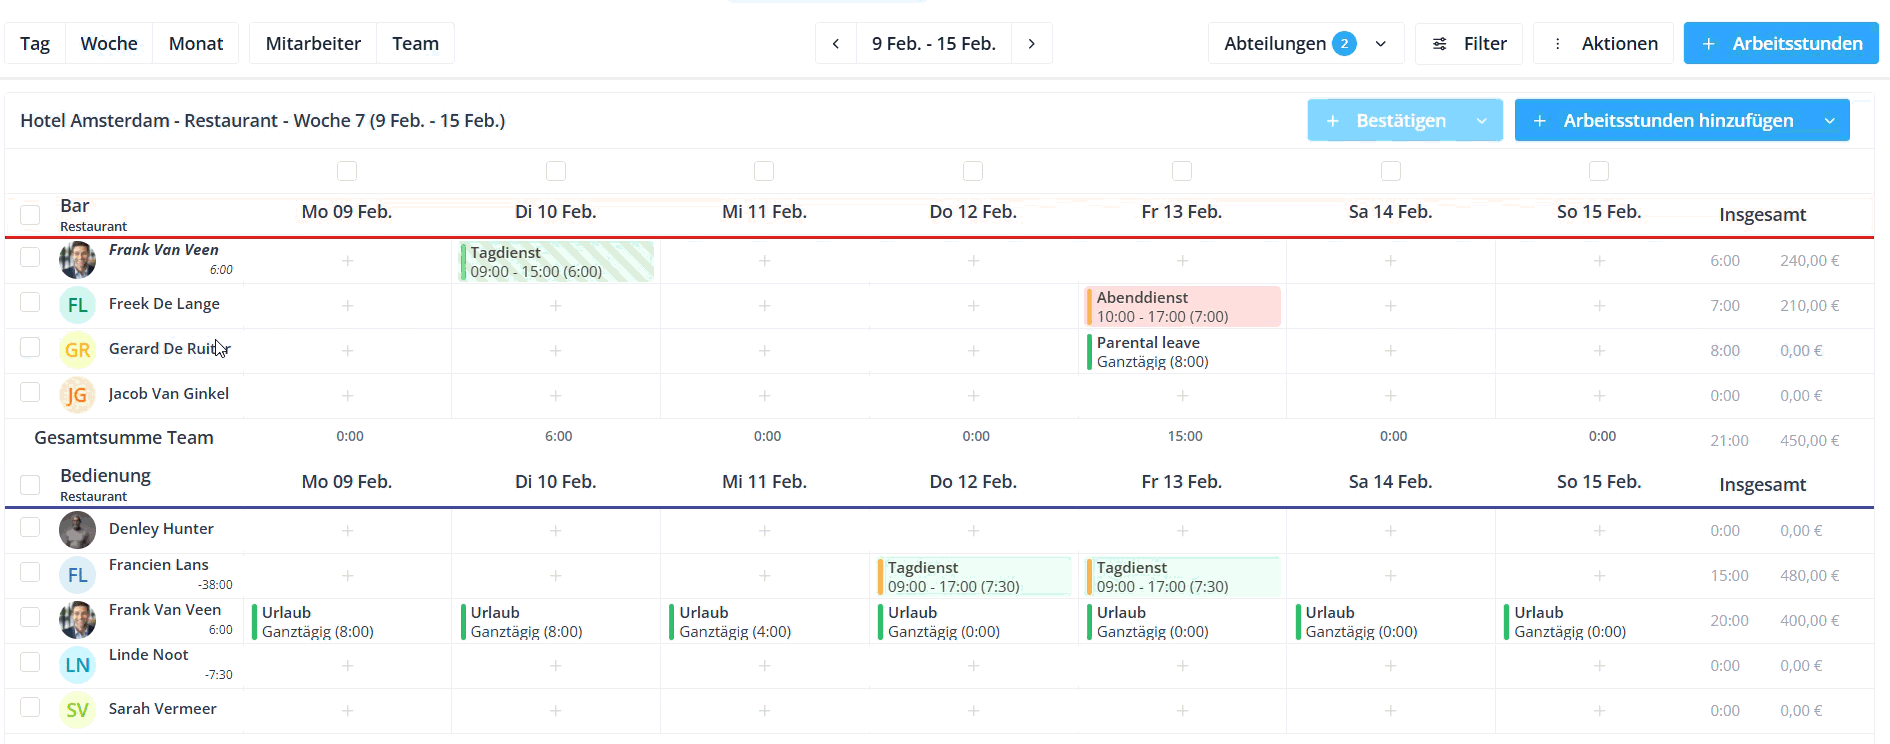Expand the Arbeitsstunden hinzufügen dropdown arrow
The height and width of the screenshot is (744, 1890).
pos(1829,121)
